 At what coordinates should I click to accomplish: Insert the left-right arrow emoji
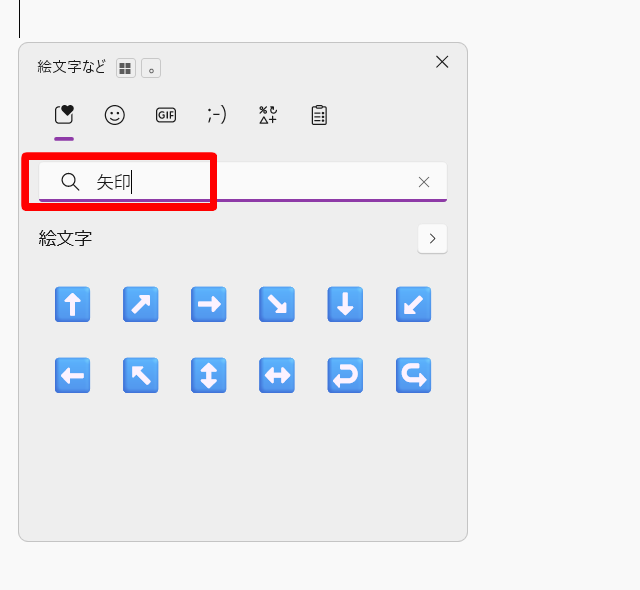click(x=276, y=375)
